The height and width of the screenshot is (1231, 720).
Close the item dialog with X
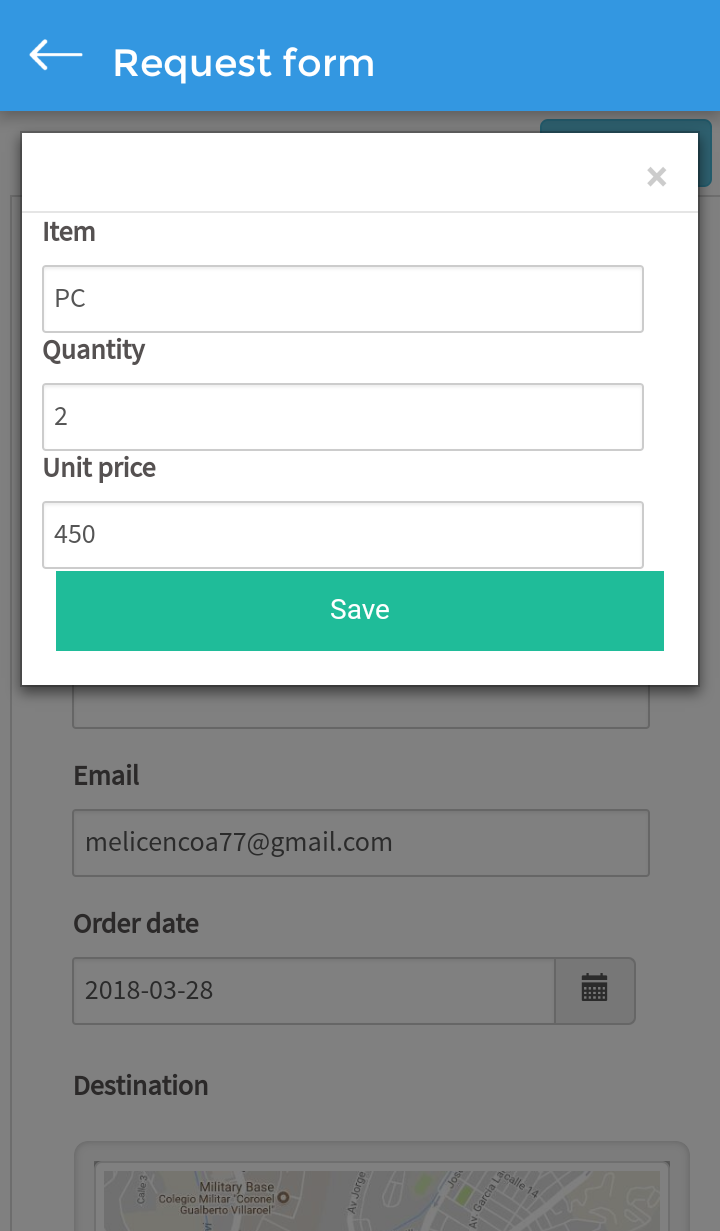pyautogui.click(x=656, y=177)
